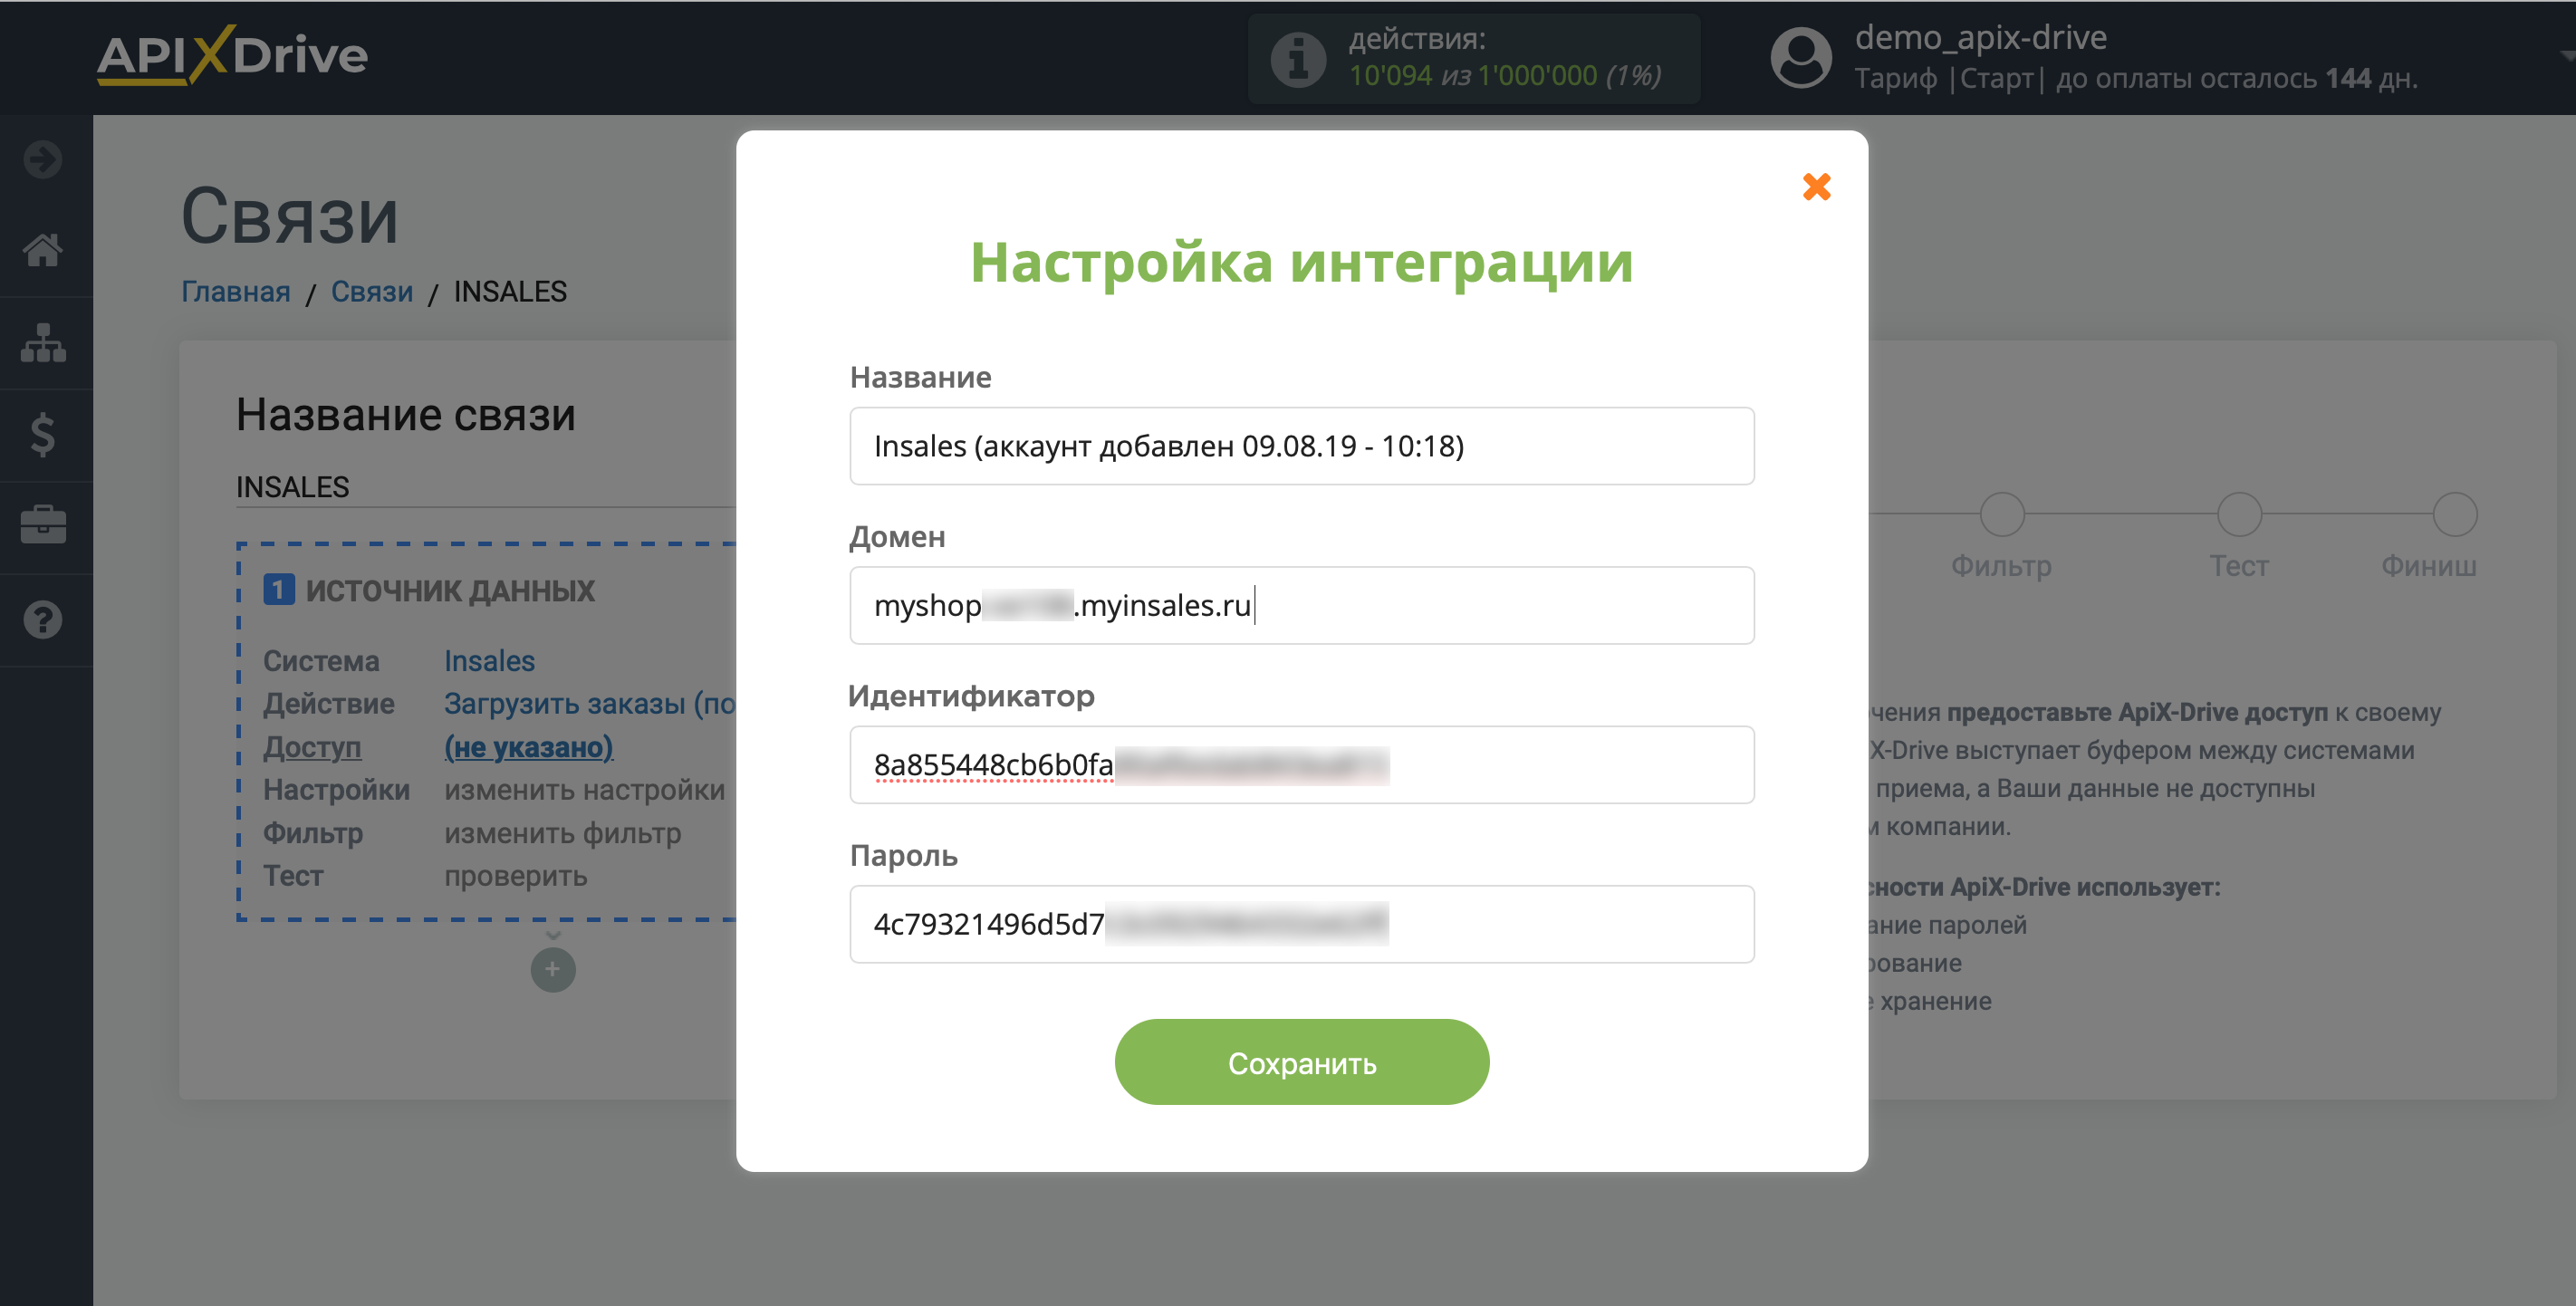Click the actions info icon in the header
The image size is (2576, 1306).
click(x=1298, y=59)
